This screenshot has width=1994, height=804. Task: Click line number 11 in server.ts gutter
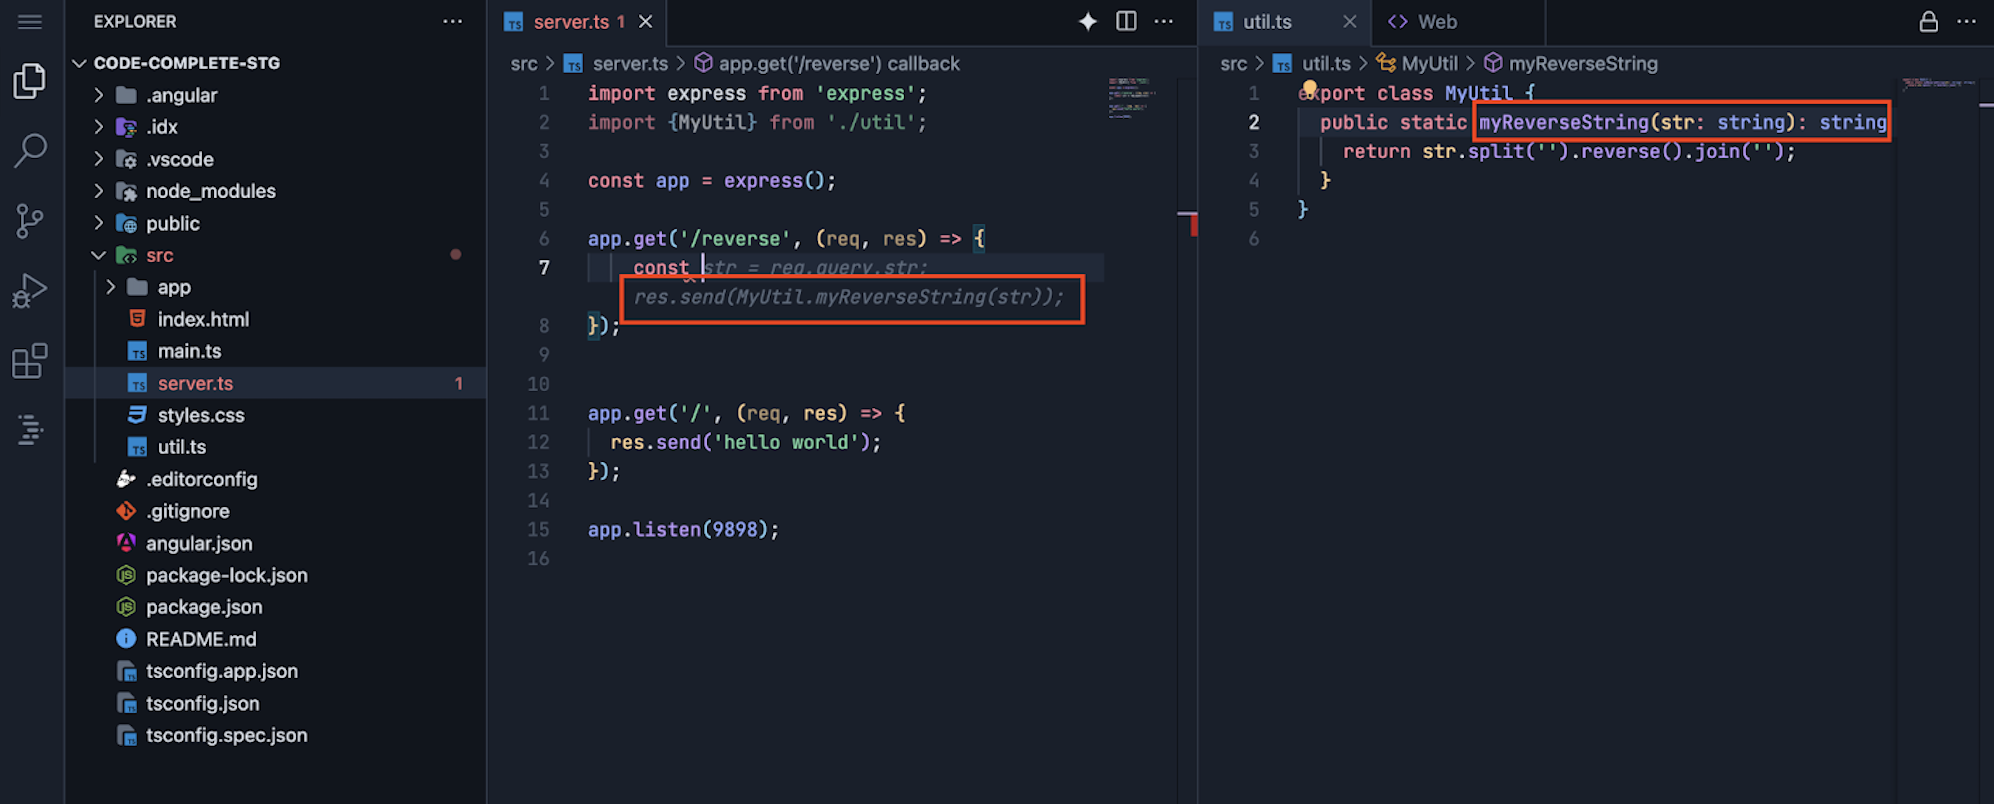point(538,414)
